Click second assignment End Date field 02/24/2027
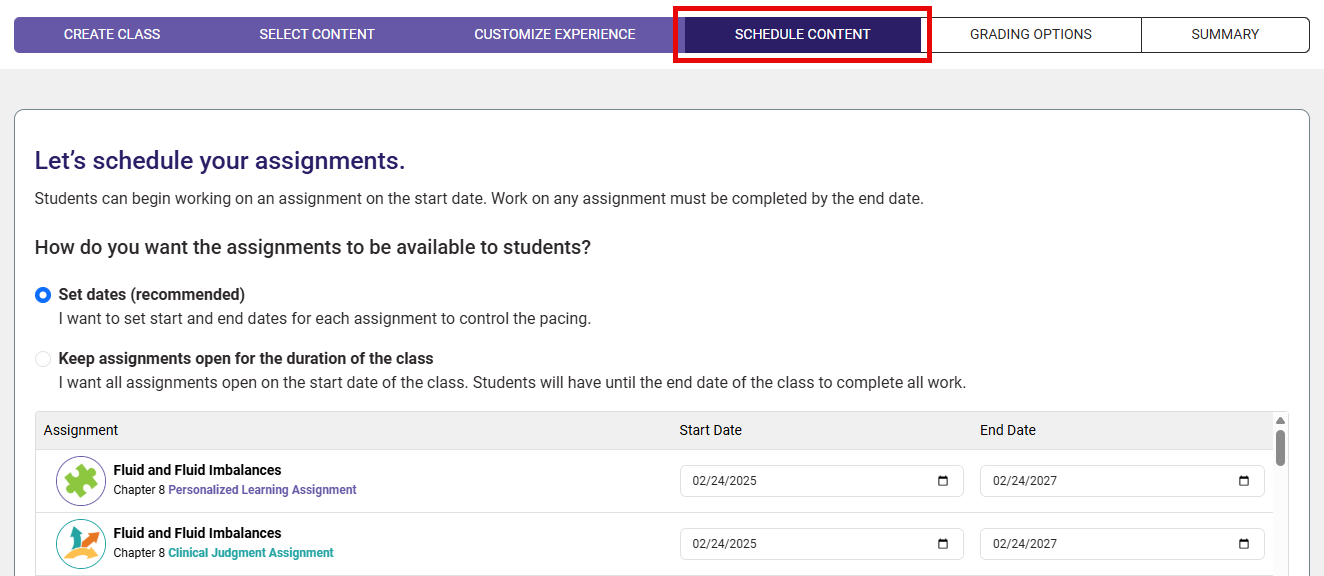Viewport: 1324px width, 576px height. pos(1122,544)
